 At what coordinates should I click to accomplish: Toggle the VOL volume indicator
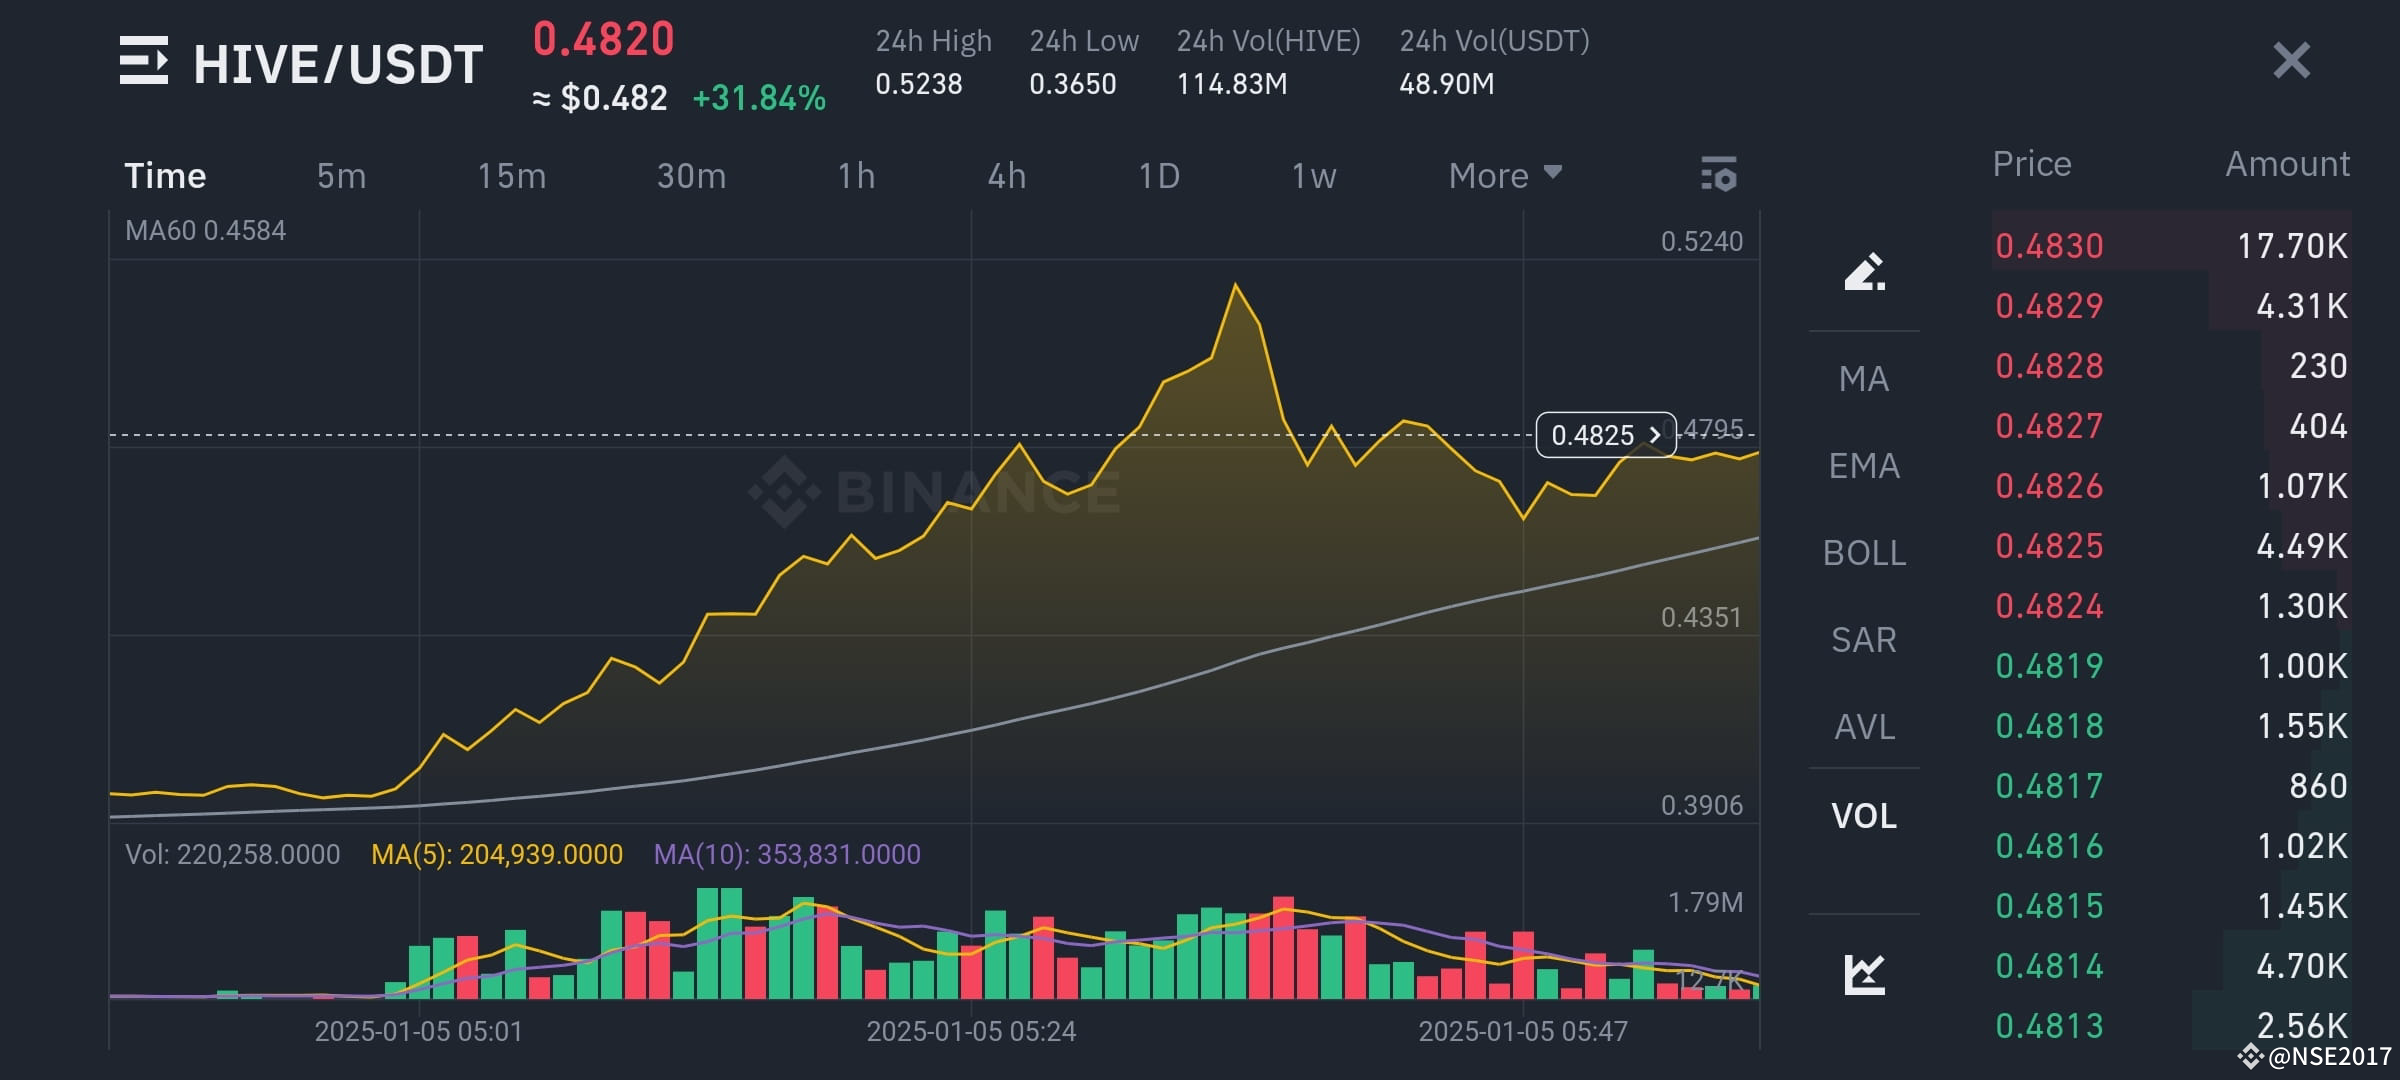[1862, 815]
